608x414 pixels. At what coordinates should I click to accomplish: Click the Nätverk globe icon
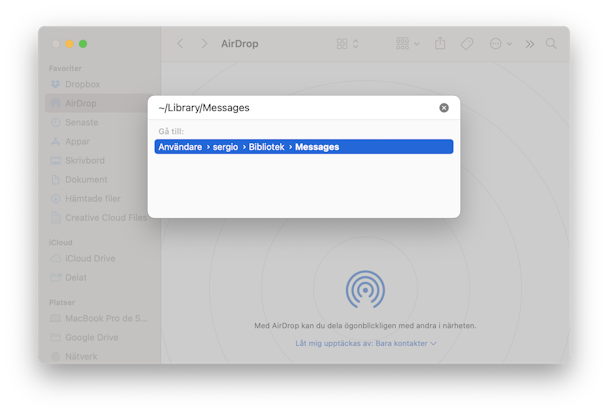pos(56,356)
